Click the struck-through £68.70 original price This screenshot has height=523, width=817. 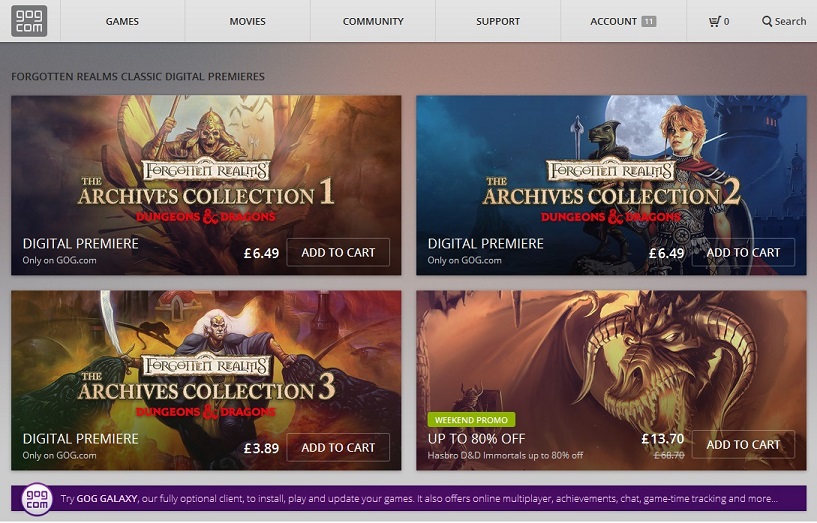click(x=669, y=455)
